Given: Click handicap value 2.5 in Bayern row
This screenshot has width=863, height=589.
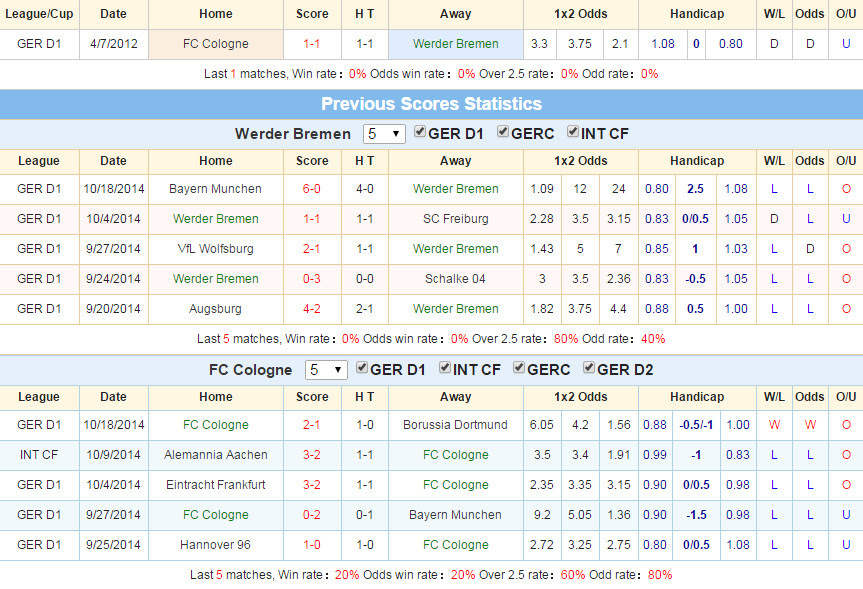Looking at the screenshot, I should pyautogui.click(x=695, y=189).
